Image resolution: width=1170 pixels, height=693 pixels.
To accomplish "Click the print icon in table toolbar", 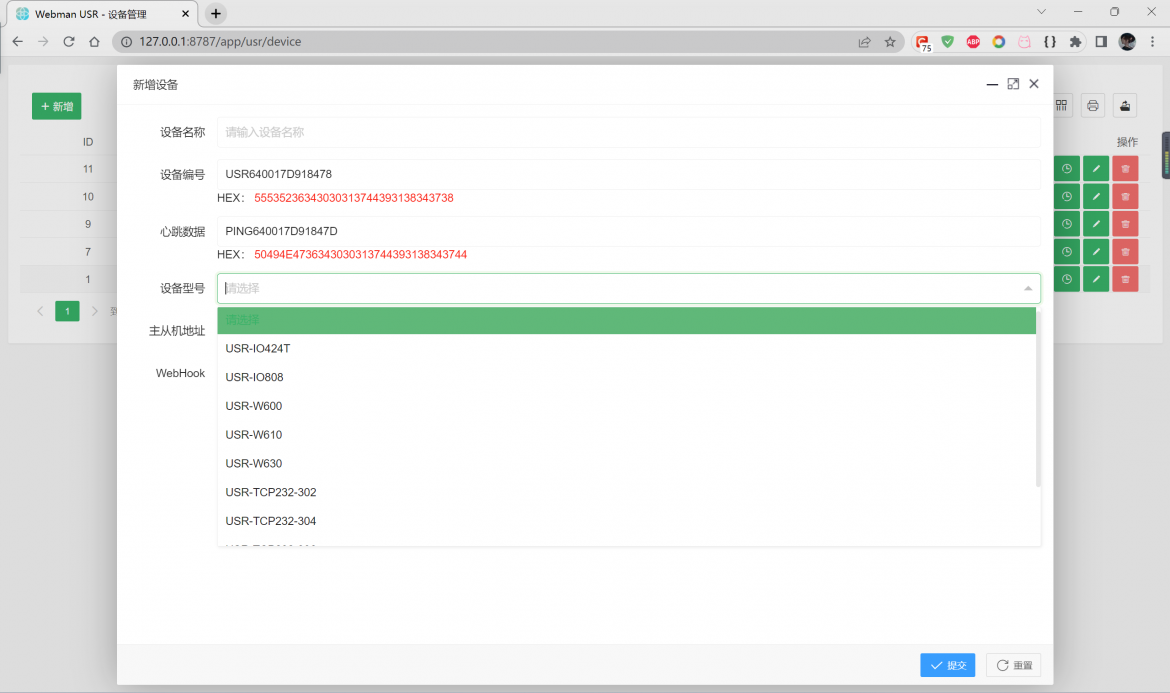I will coord(1092,106).
